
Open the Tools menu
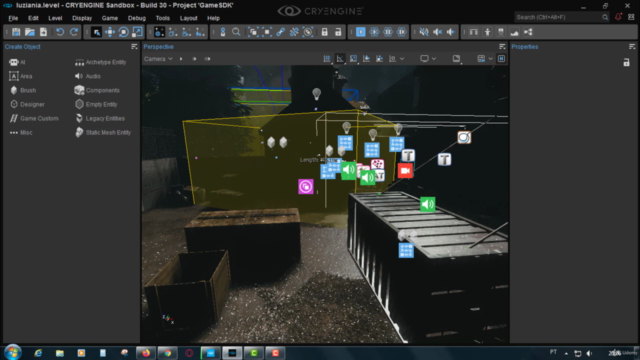click(162, 18)
